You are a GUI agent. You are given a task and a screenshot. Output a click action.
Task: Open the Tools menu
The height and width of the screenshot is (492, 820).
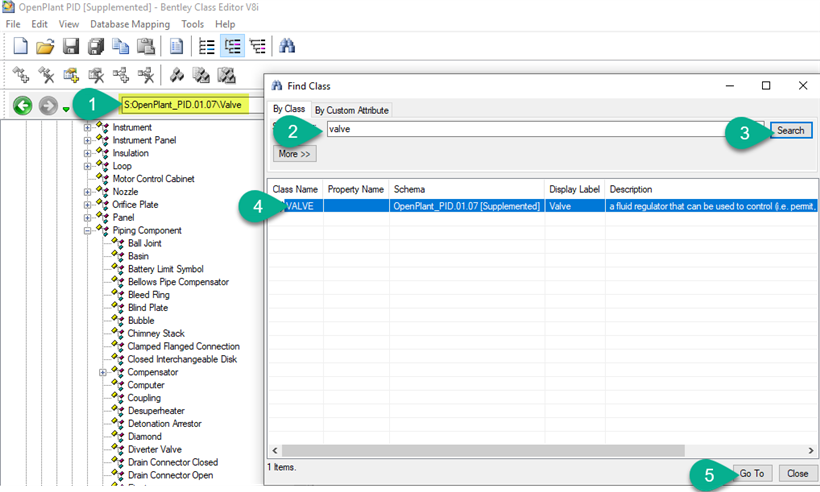(x=192, y=24)
